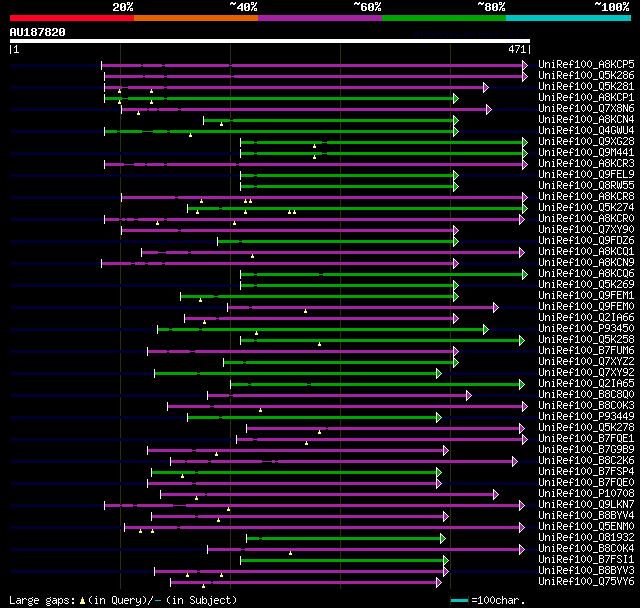Click the UniRef100_Q9FEM1 entry
Viewport: 640px width, 608px height.
click(586, 296)
